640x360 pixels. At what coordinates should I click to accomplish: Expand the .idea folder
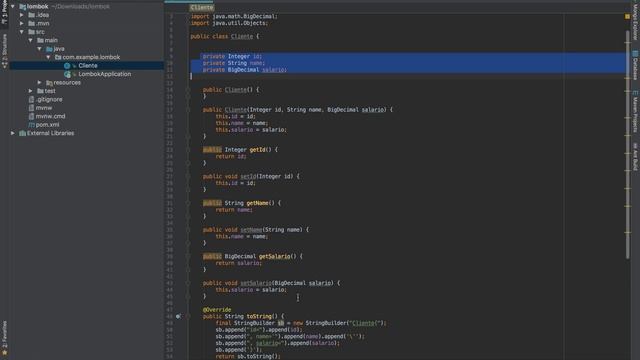pos(22,15)
